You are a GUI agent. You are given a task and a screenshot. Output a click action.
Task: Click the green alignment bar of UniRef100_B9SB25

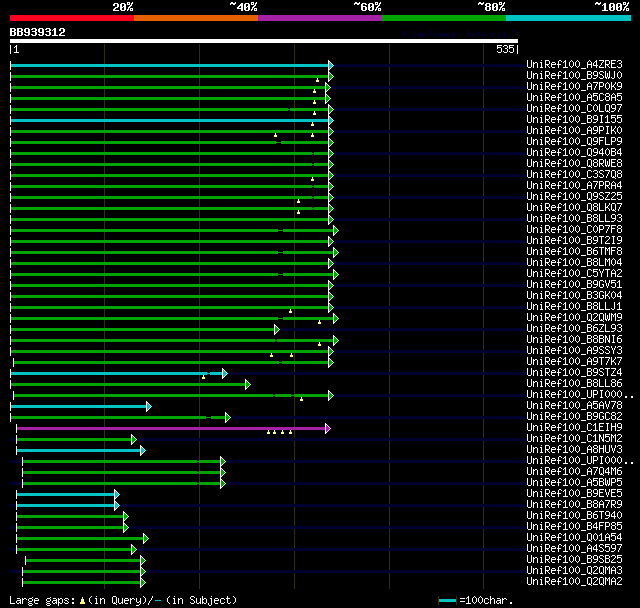83,561
